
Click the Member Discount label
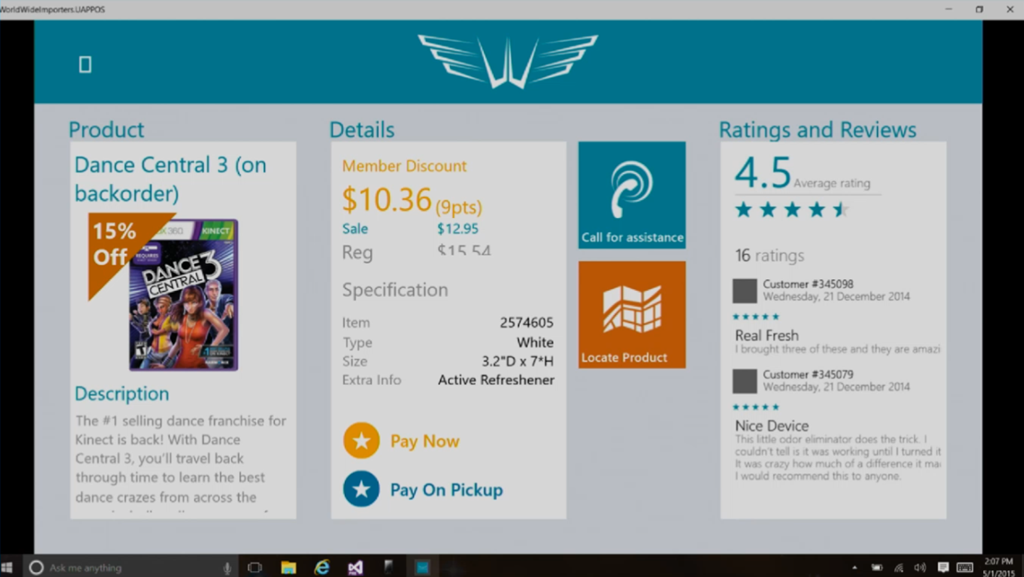coord(404,166)
